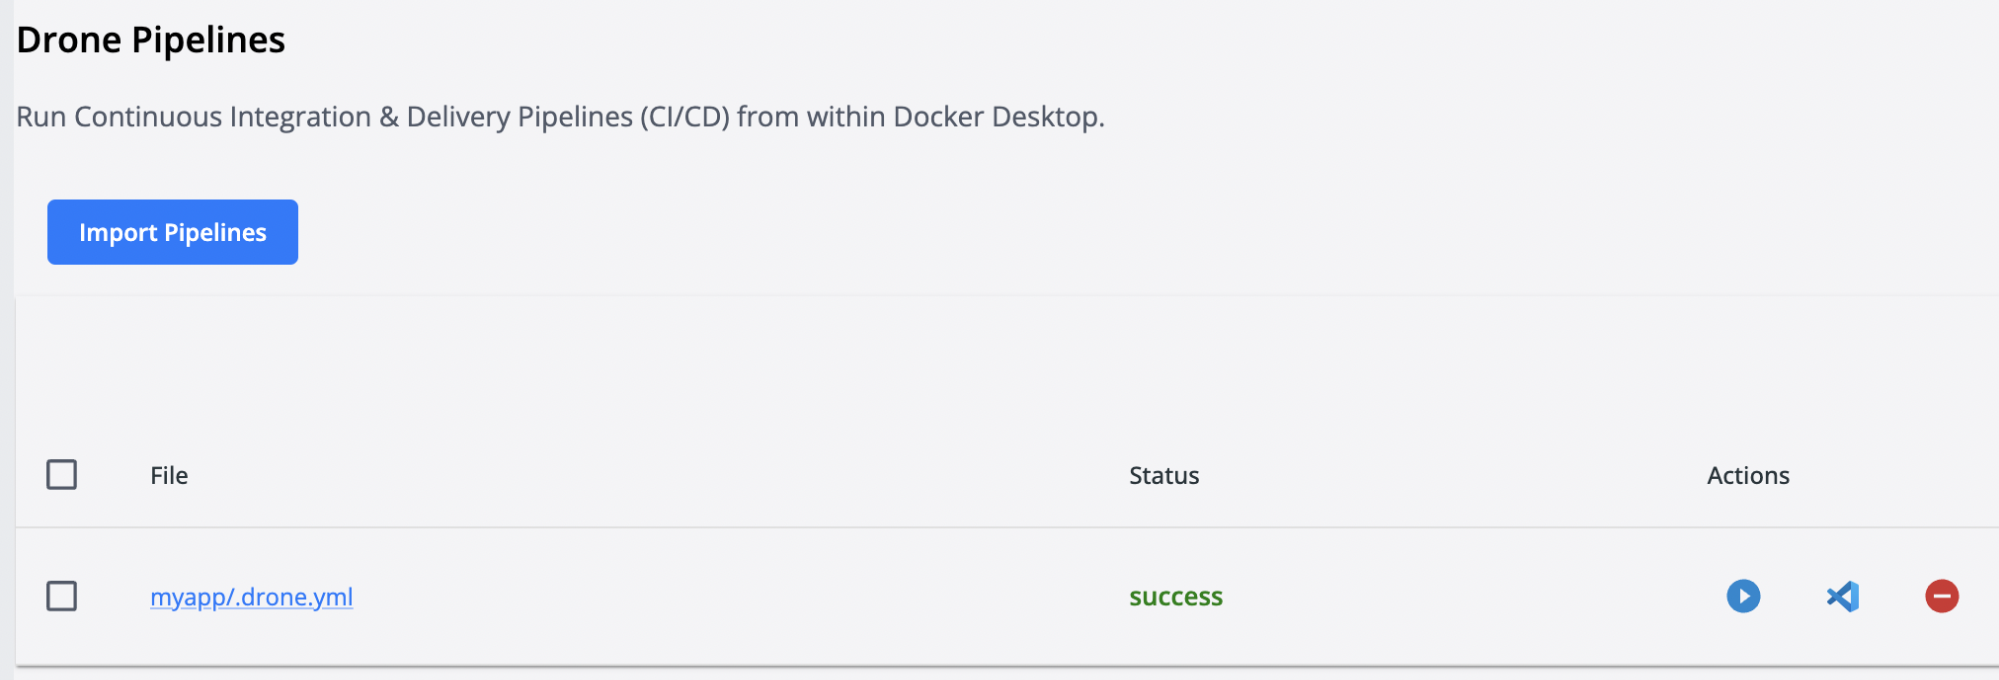The image size is (1999, 680).
Task: Start pipeline execution via blue circular arrow
Action: [x=1743, y=596]
